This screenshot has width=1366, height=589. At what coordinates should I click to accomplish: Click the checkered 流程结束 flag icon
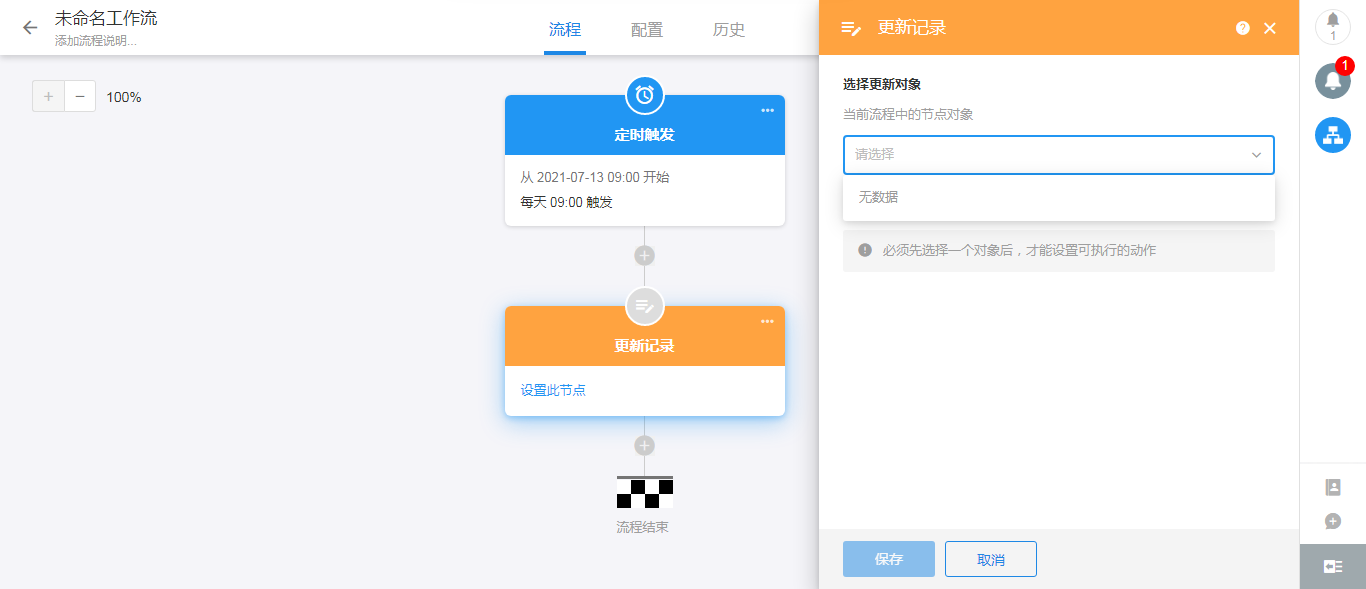tap(645, 491)
